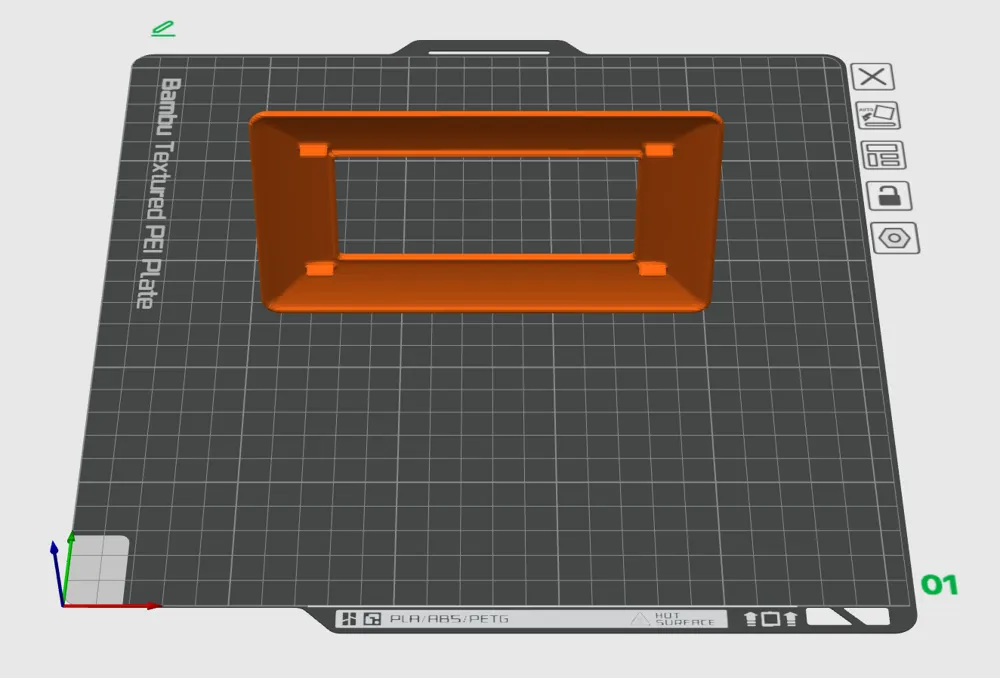The height and width of the screenshot is (678, 1000).
Task: Click the bottom-left orange mounting tab
Action: (320, 269)
